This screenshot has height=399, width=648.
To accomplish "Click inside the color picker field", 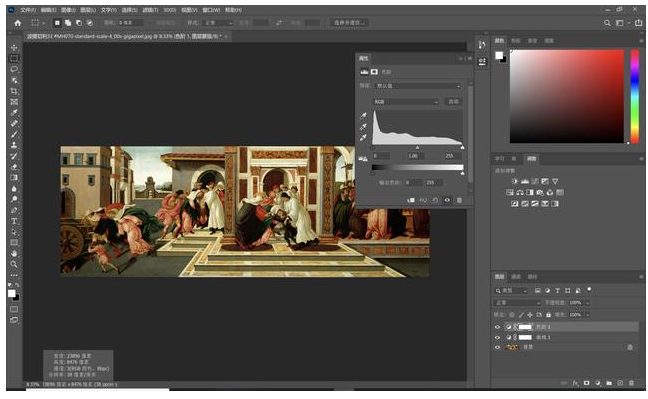I will (567, 96).
